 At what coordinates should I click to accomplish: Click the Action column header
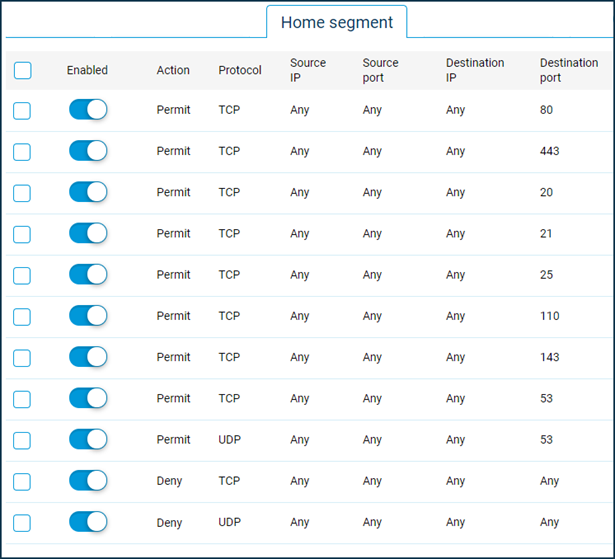point(173,70)
